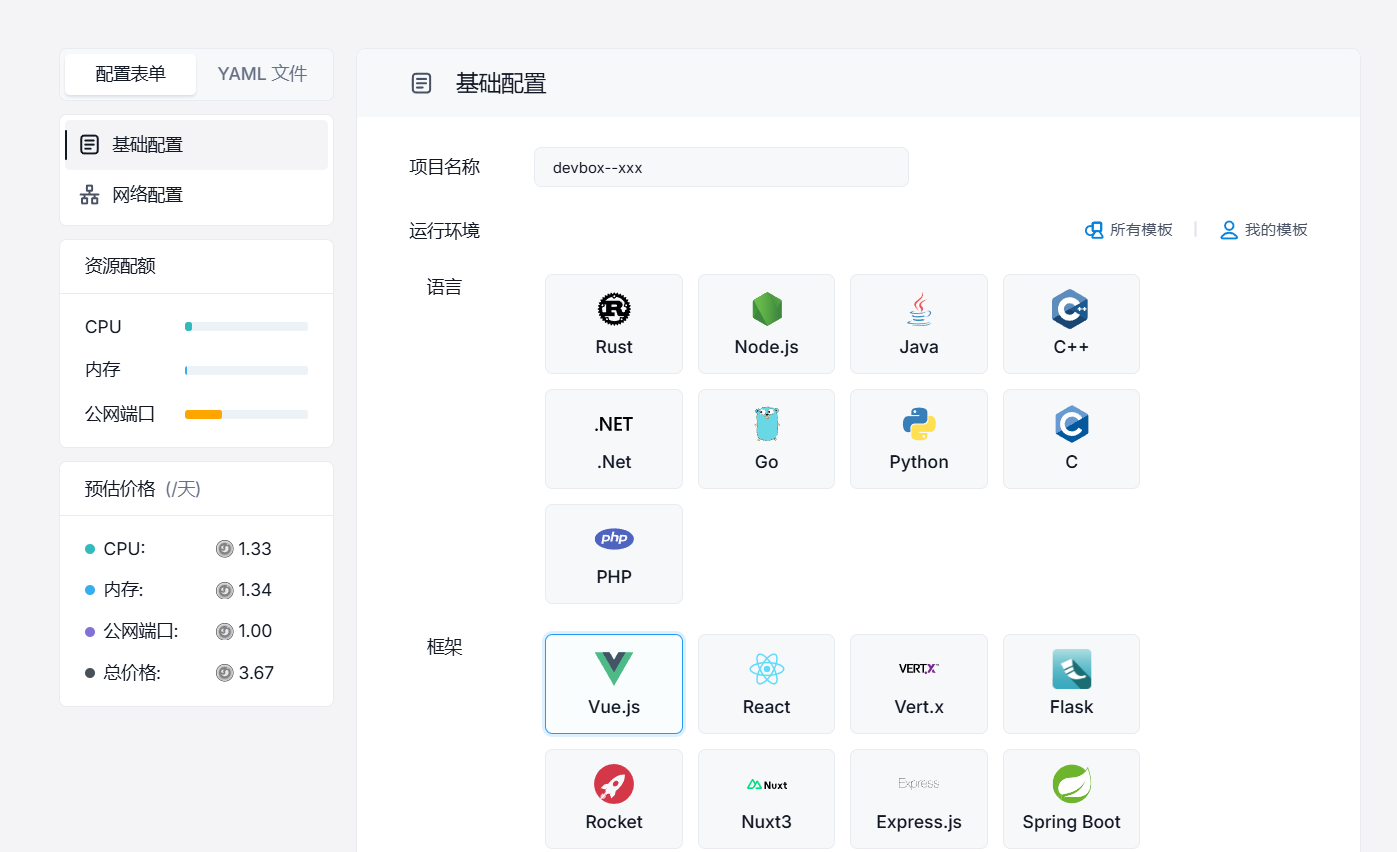This screenshot has height=852, width=1397.
Task: Open 所有模板 all templates link
Action: 1128,230
